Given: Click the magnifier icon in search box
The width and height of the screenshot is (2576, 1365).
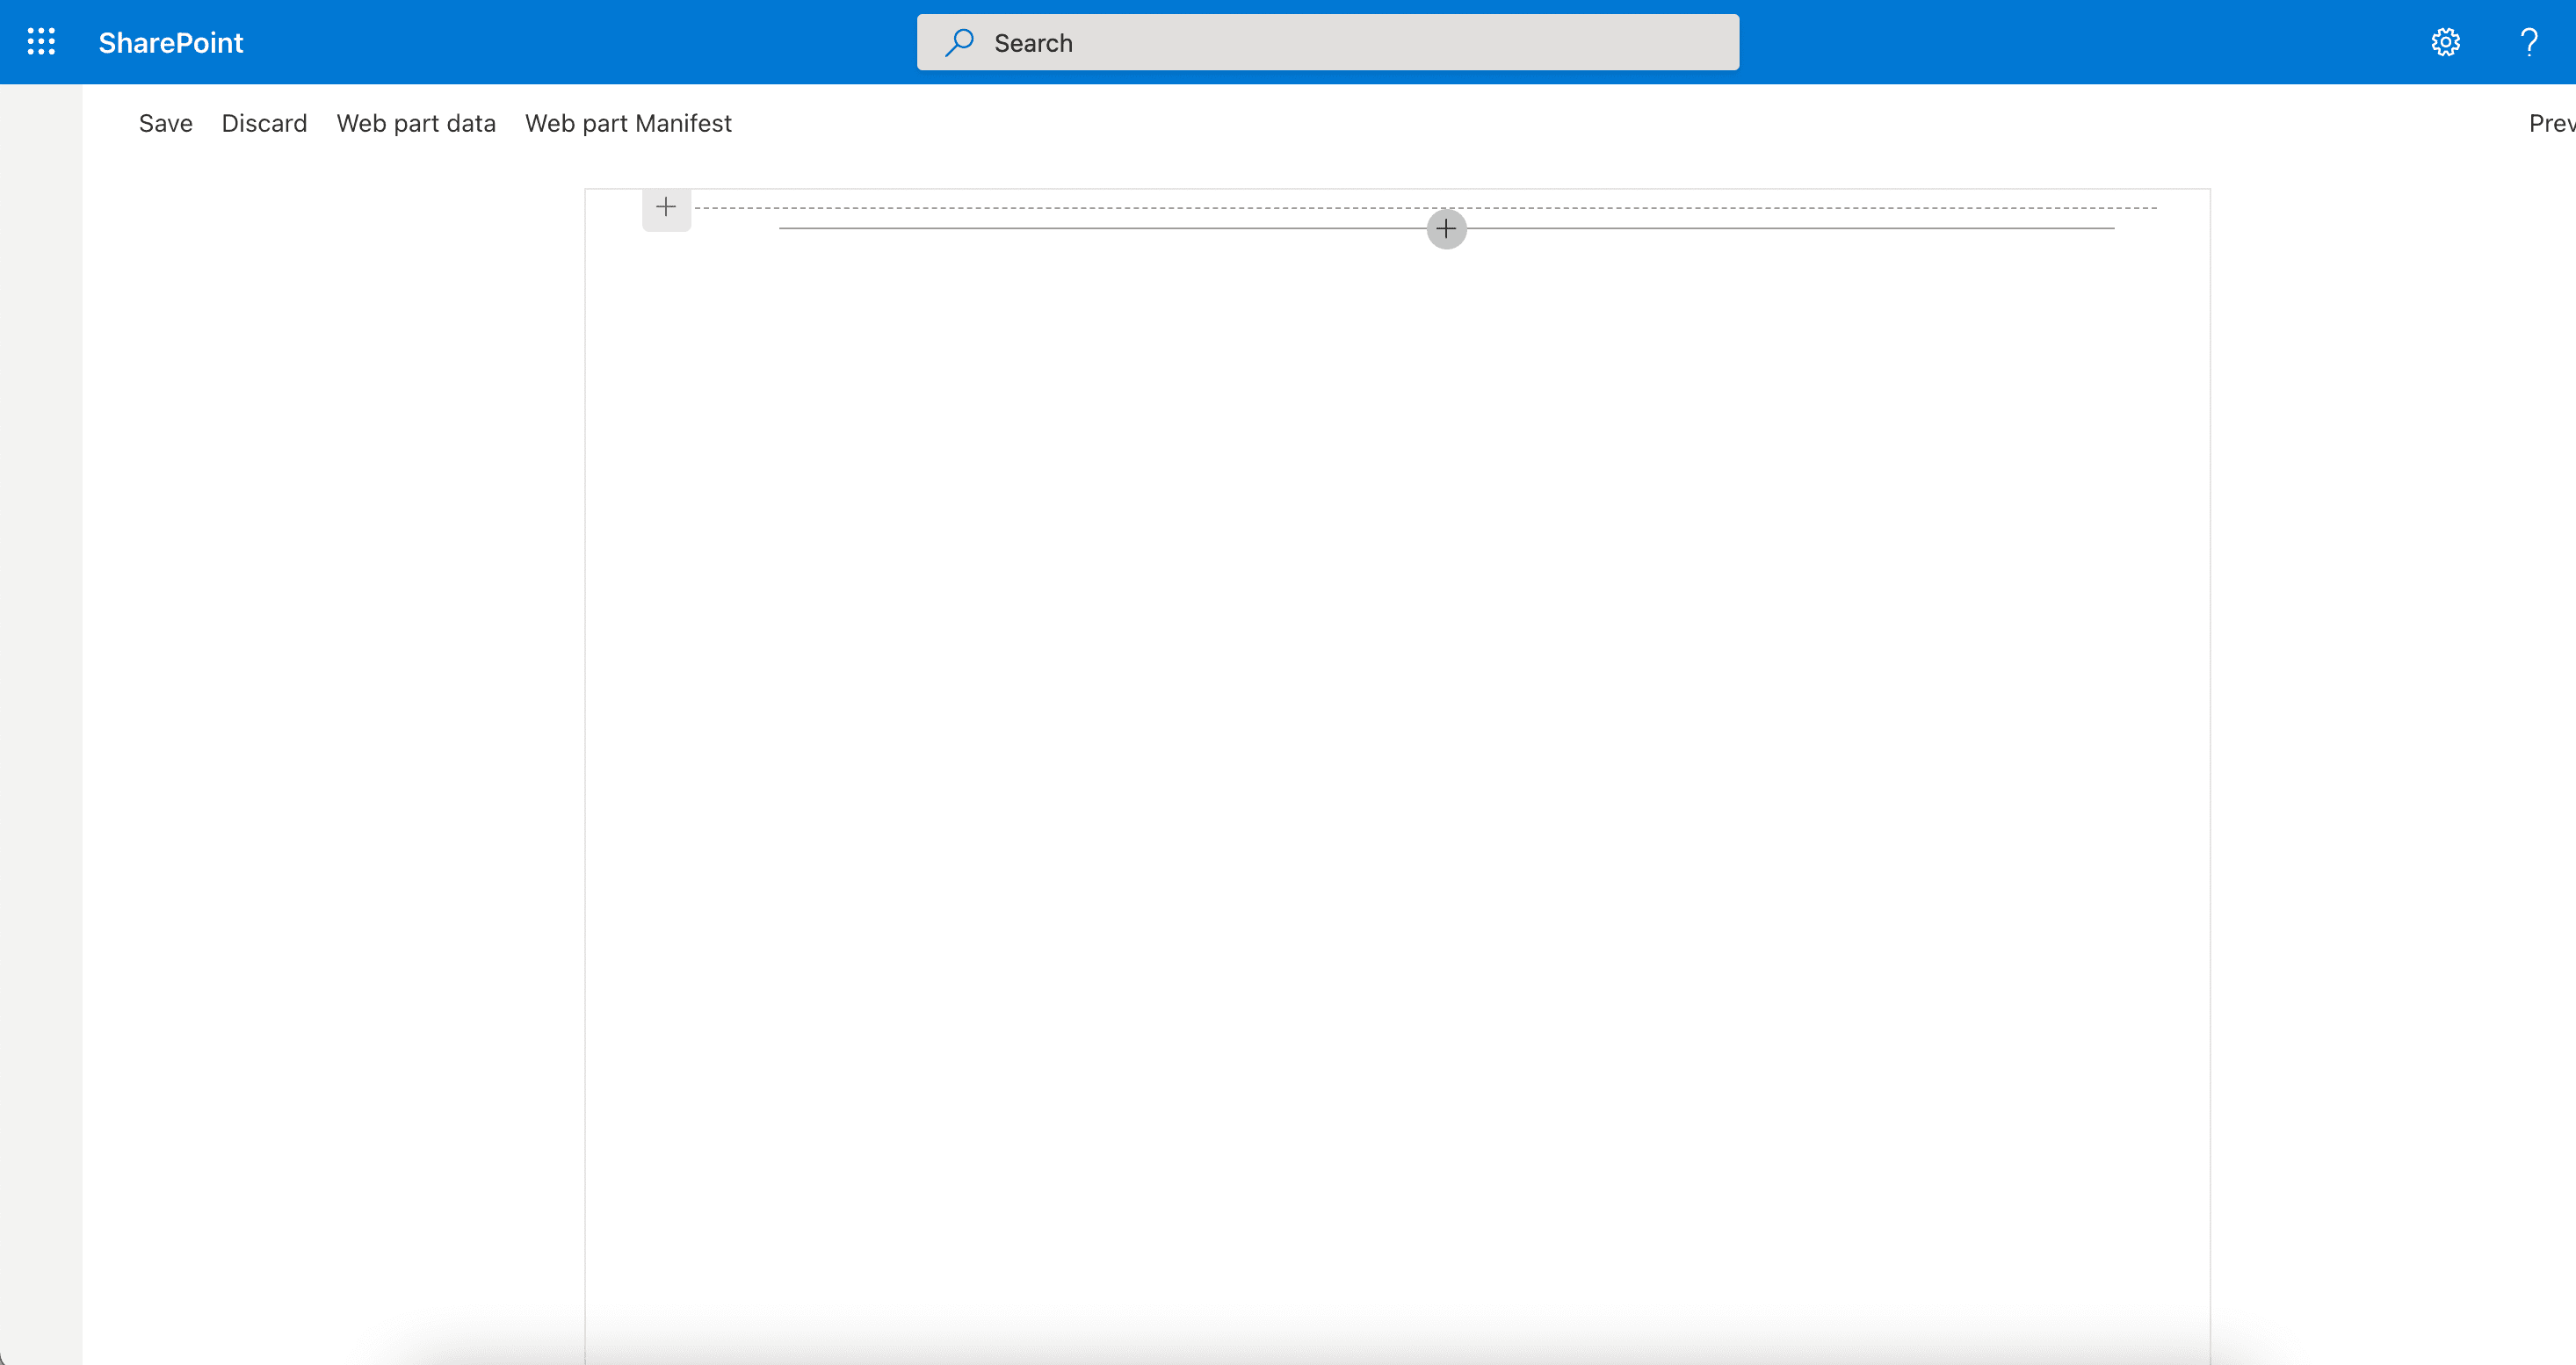Looking at the screenshot, I should coord(959,42).
